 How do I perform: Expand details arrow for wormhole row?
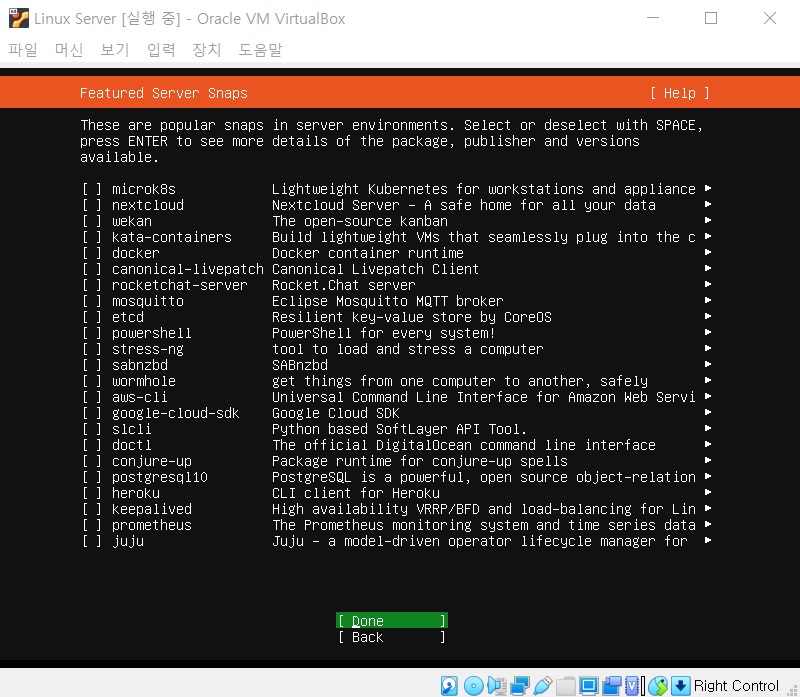click(708, 380)
